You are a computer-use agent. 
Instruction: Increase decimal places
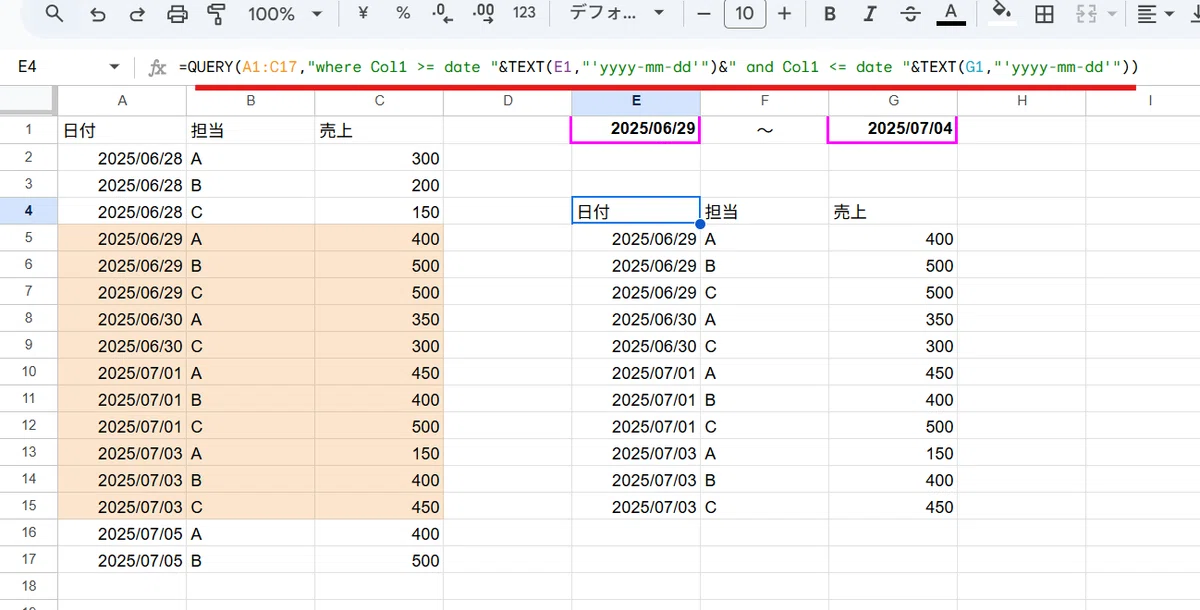[483, 14]
